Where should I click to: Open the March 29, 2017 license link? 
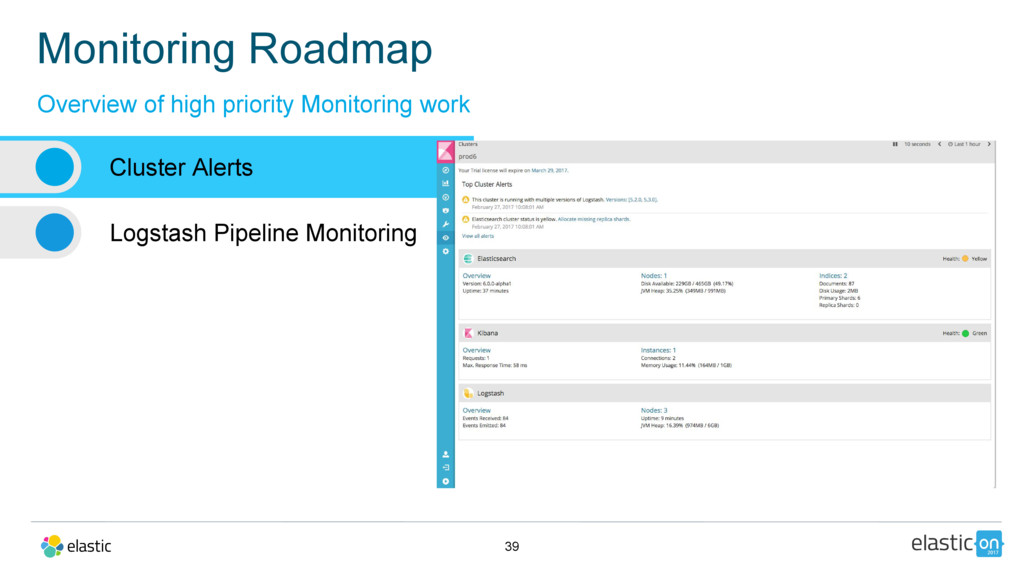pos(549,170)
